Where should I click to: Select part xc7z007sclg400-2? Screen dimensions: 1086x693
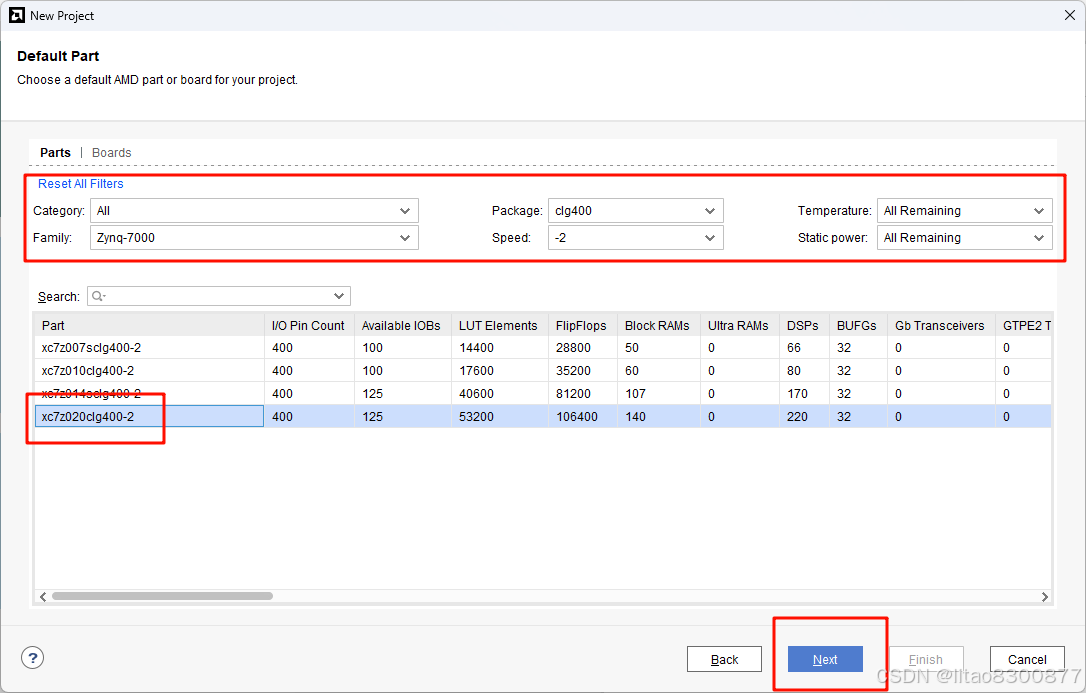coord(91,348)
